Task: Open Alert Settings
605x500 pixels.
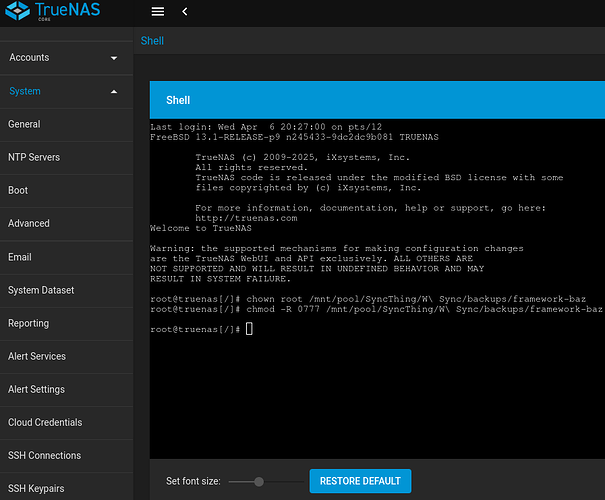Action: pos(66,389)
